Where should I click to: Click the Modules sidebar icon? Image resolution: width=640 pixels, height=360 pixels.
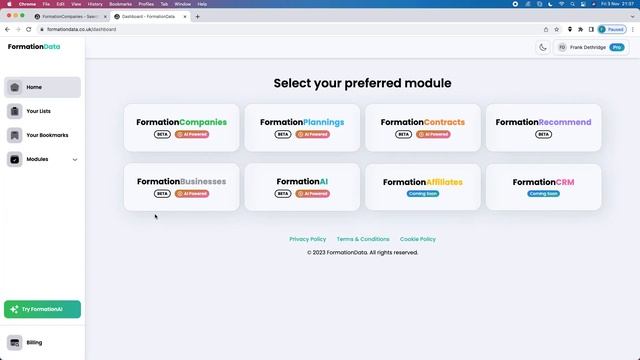pyautogui.click(x=15, y=159)
